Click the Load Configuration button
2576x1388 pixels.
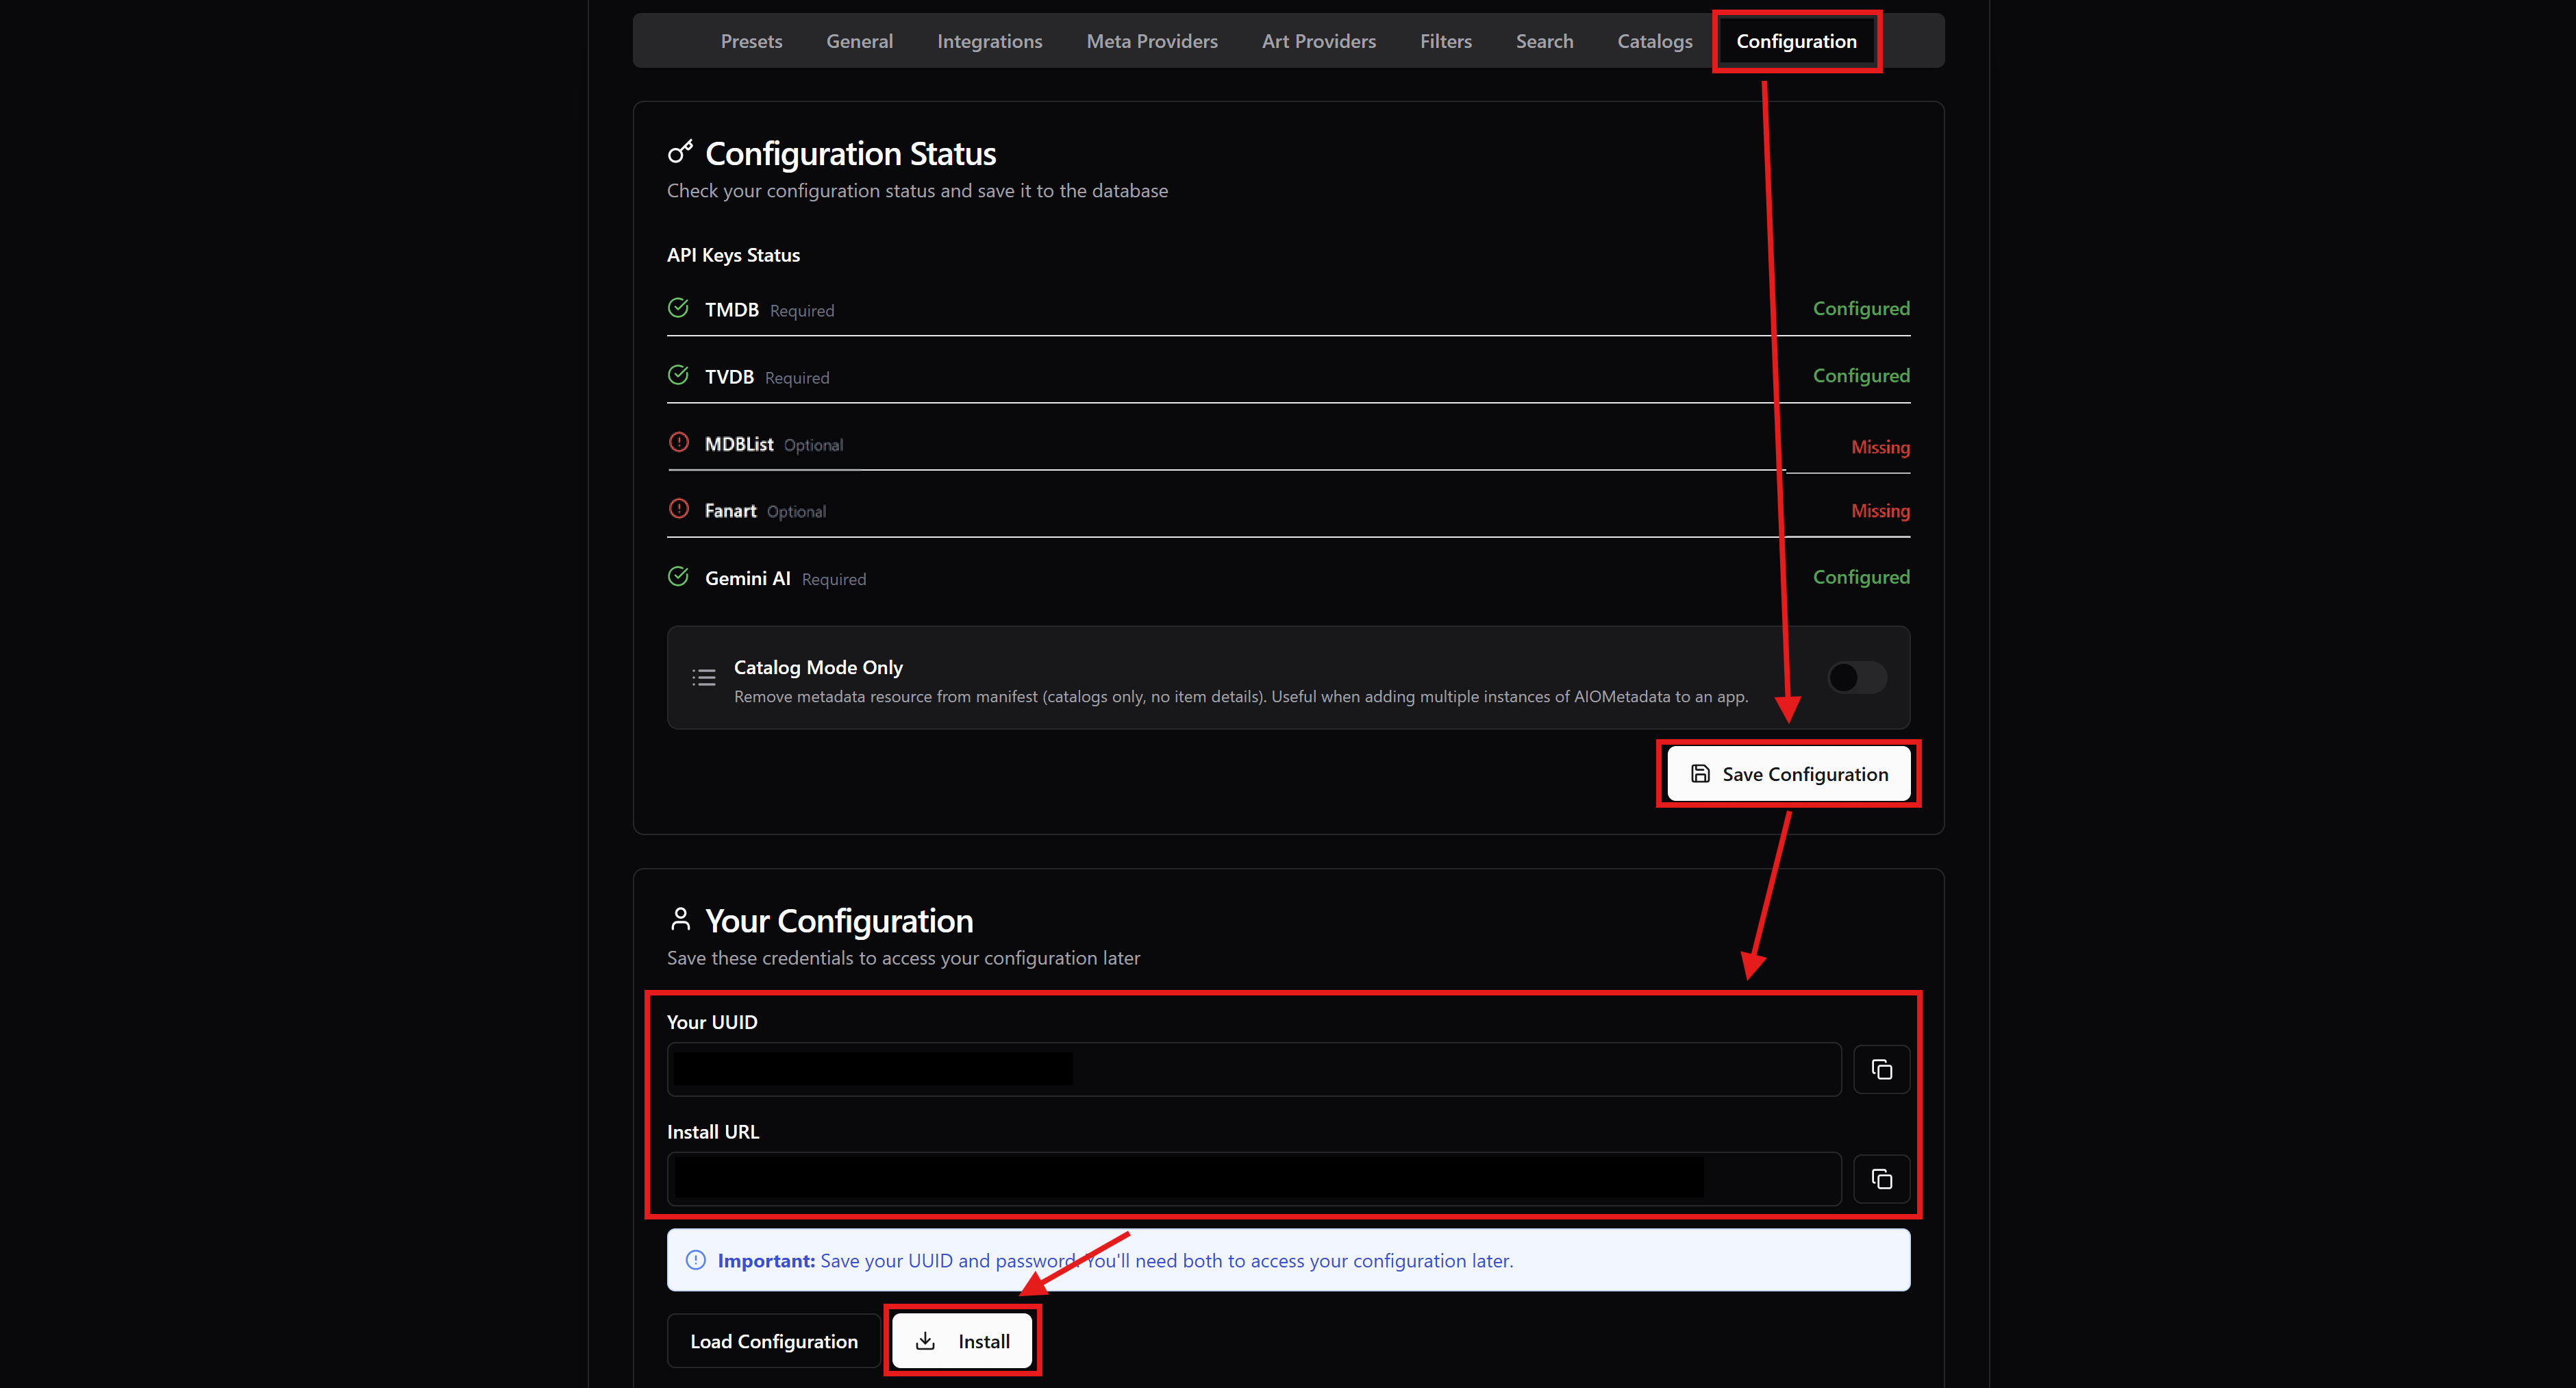(x=773, y=1341)
